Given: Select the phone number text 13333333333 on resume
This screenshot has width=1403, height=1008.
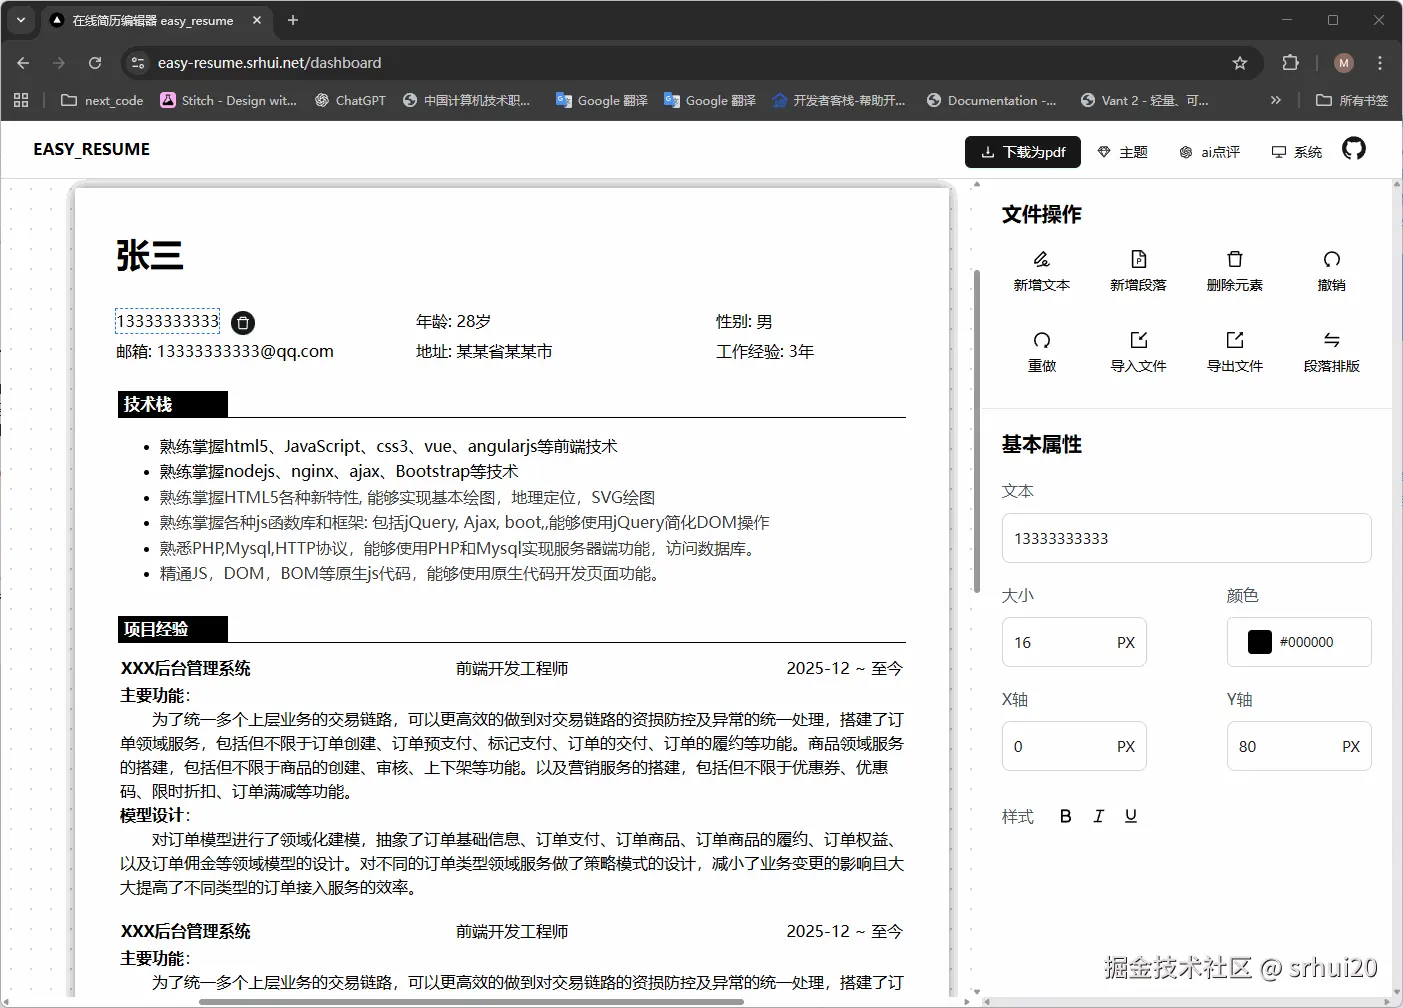Looking at the screenshot, I should 167,321.
